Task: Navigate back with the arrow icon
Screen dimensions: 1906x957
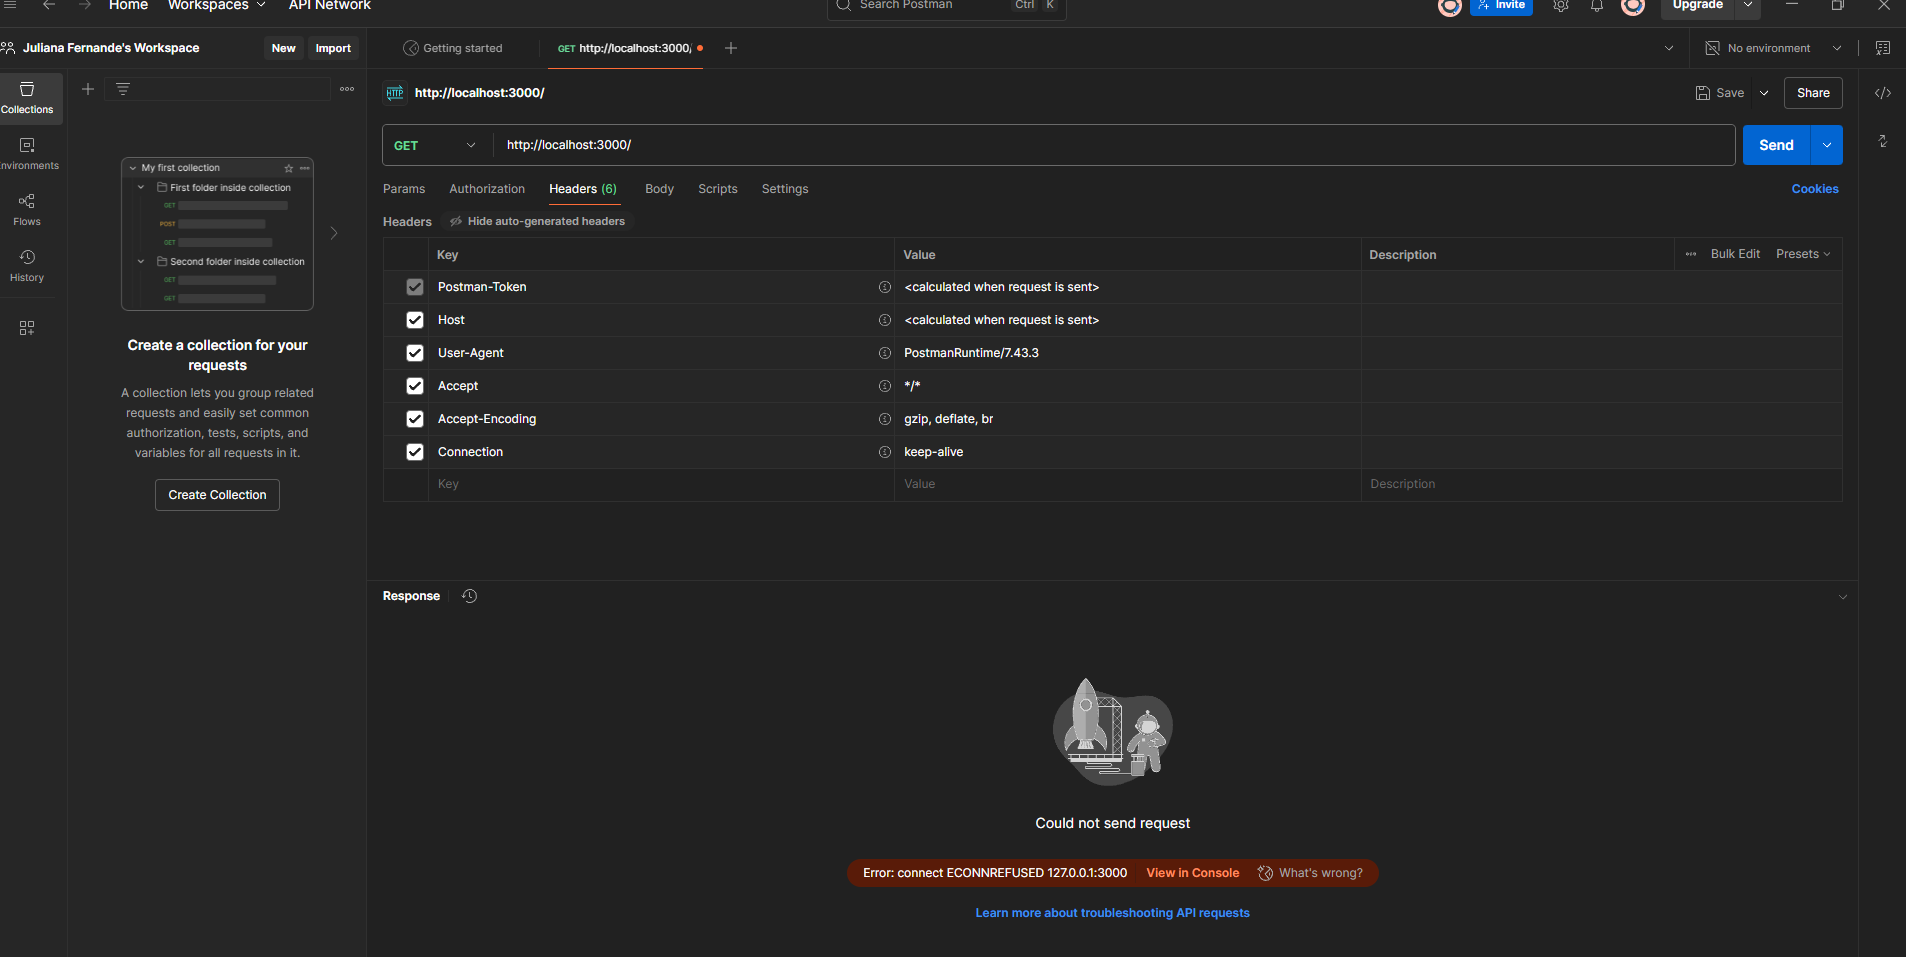Action: click(x=49, y=5)
